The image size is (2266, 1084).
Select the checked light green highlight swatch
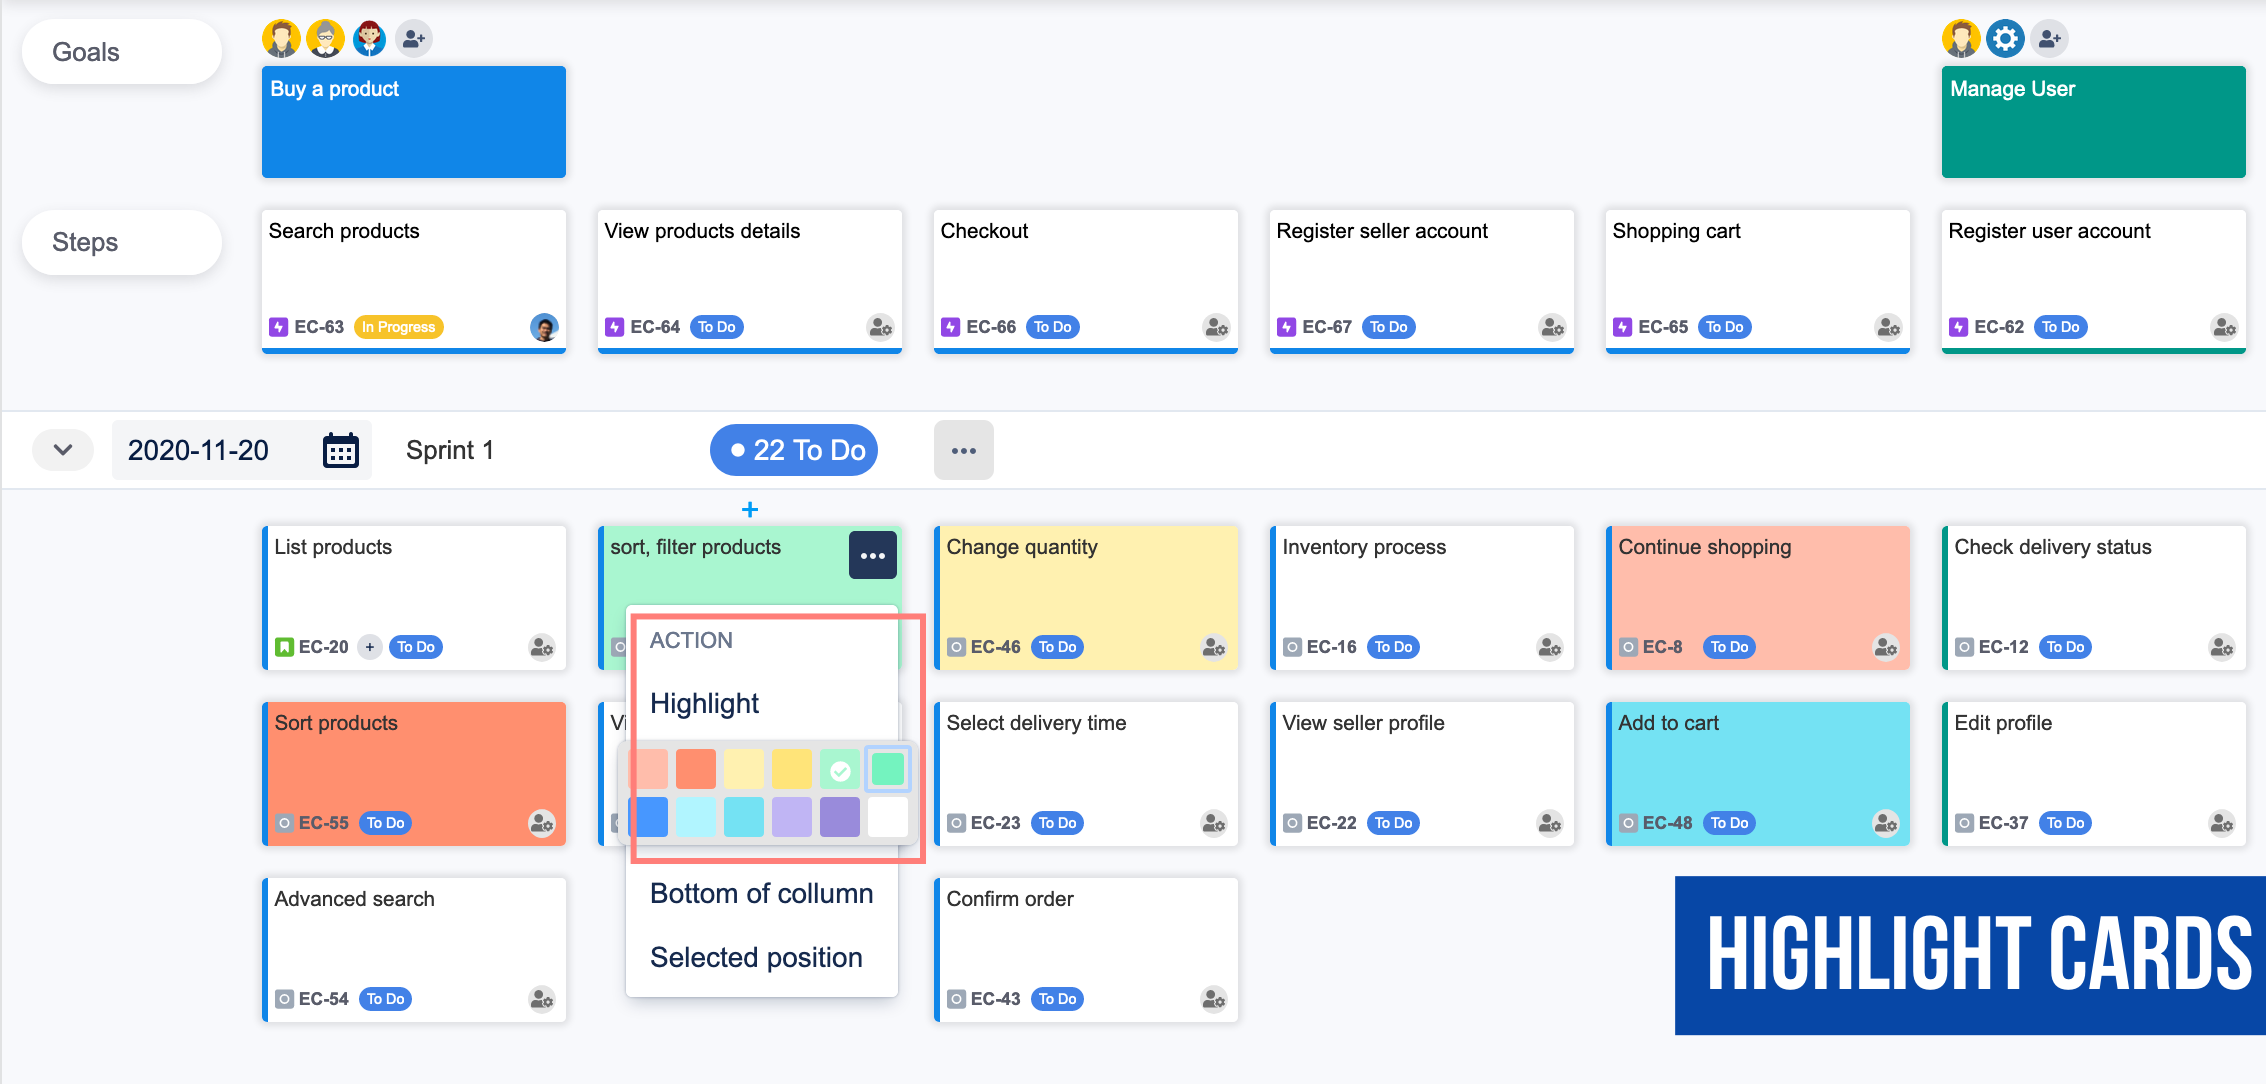[x=840, y=770]
